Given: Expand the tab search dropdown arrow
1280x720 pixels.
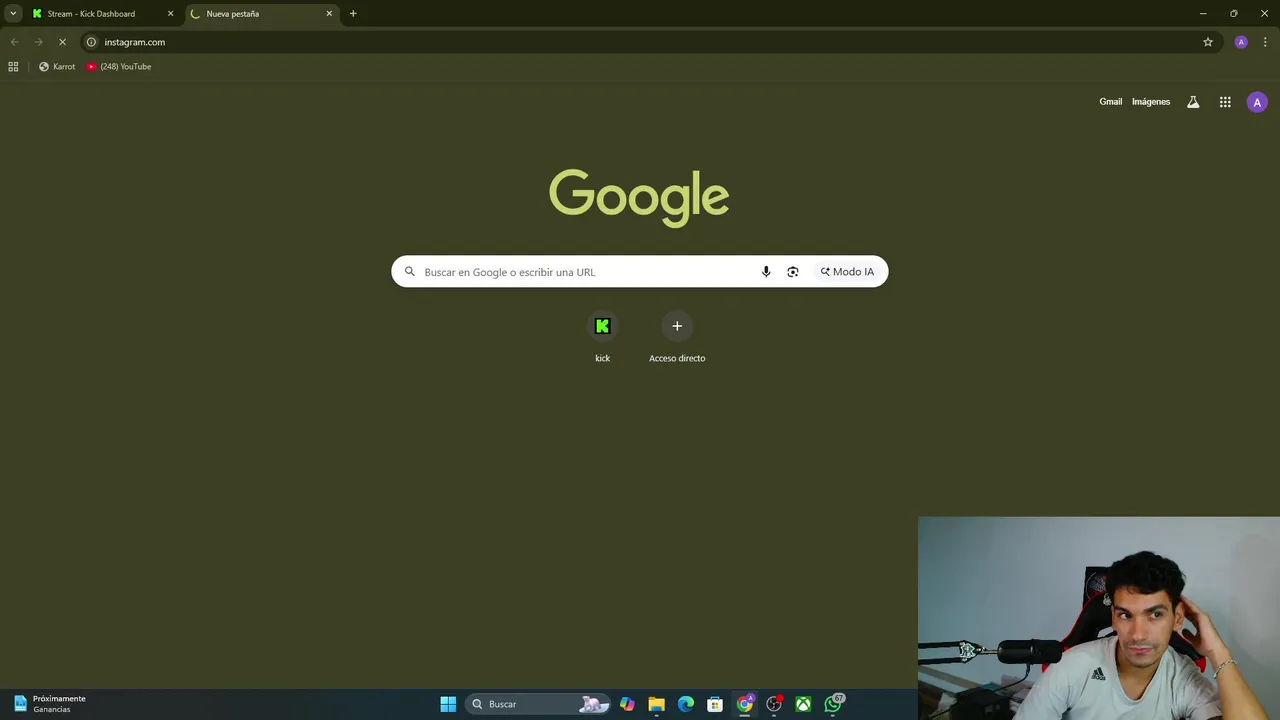Looking at the screenshot, I should (x=13, y=14).
